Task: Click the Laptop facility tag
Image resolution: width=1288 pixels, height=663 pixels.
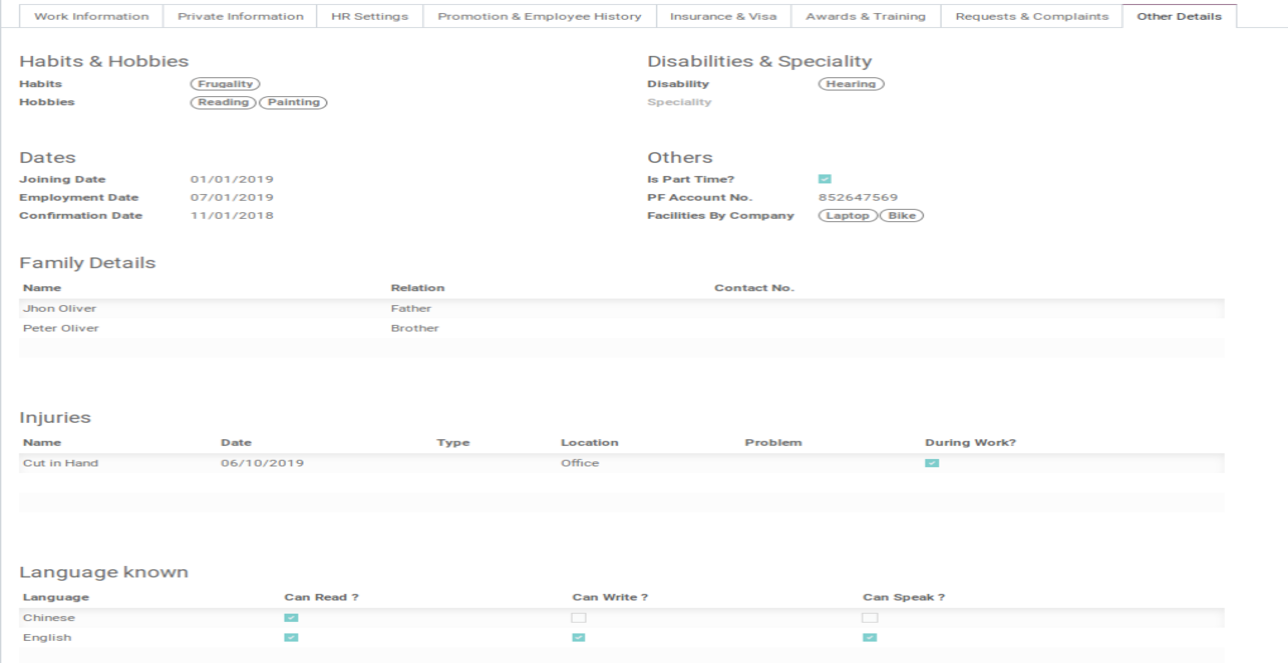Action: pyautogui.click(x=847, y=216)
